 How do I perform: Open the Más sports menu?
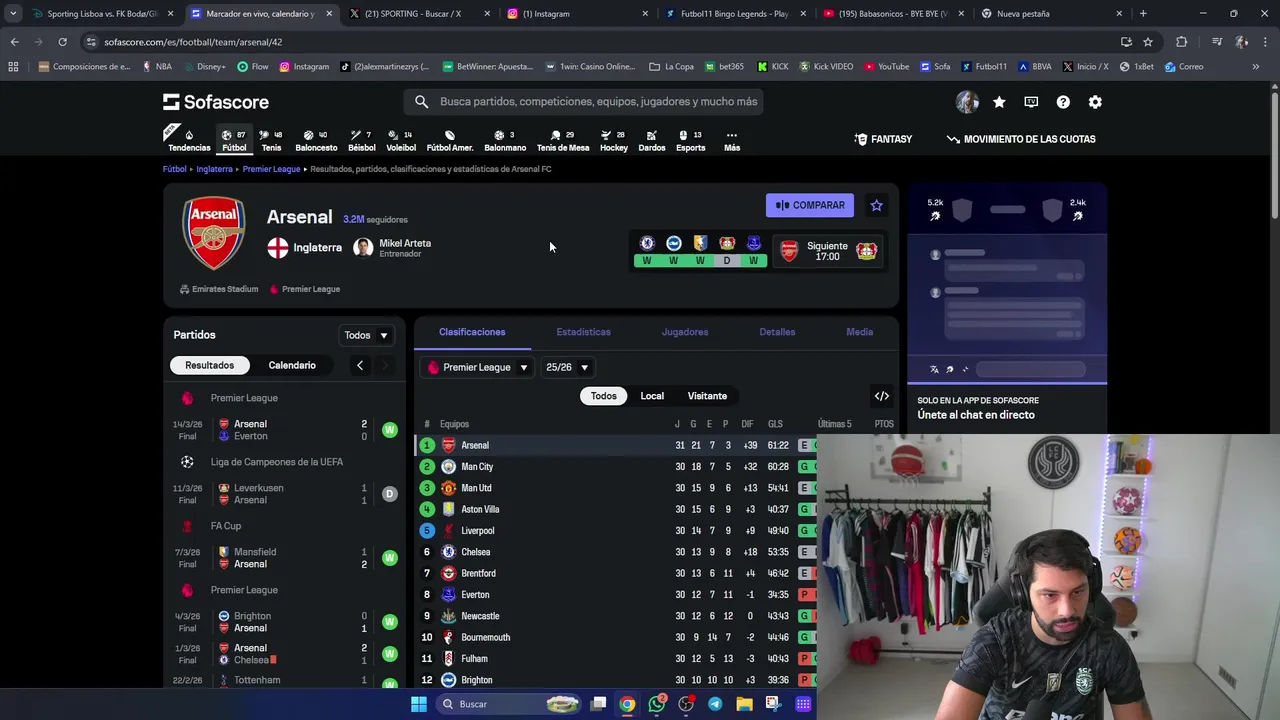(x=732, y=140)
